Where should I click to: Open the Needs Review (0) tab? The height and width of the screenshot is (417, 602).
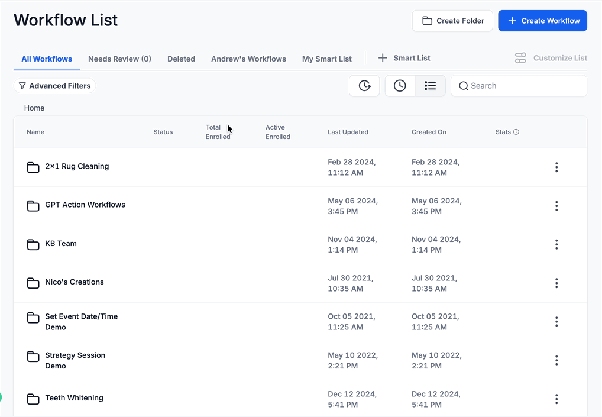(x=120, y=59)
